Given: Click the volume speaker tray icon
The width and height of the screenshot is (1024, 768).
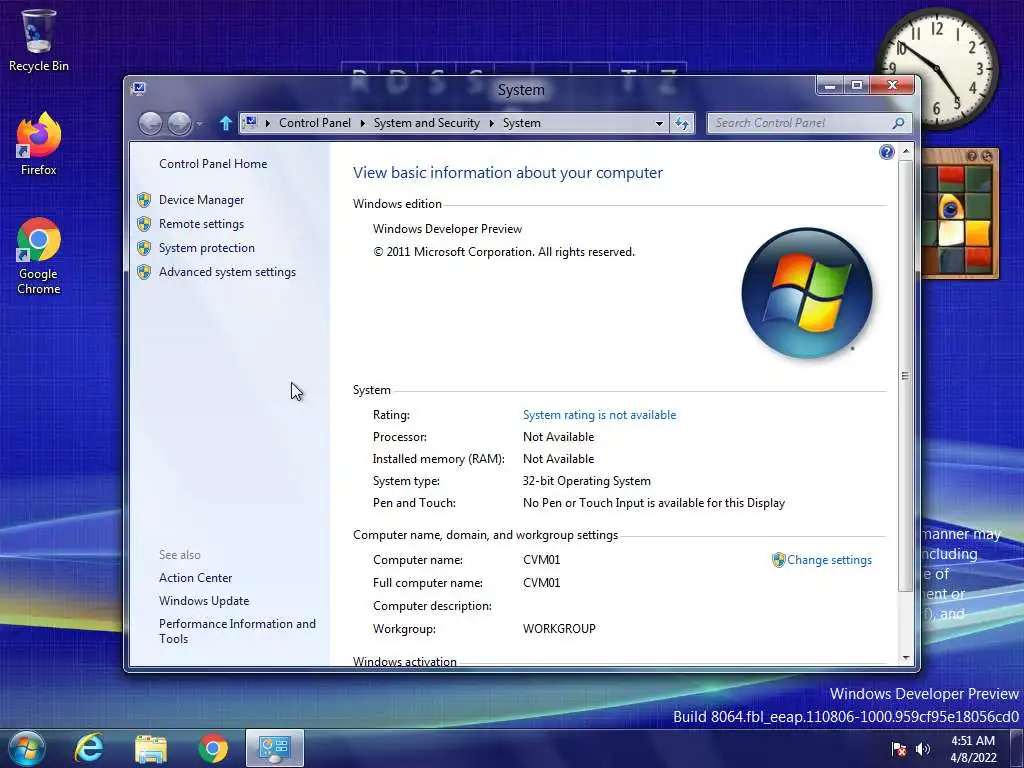Looking at the screenshot, I should tap(923, 749).
